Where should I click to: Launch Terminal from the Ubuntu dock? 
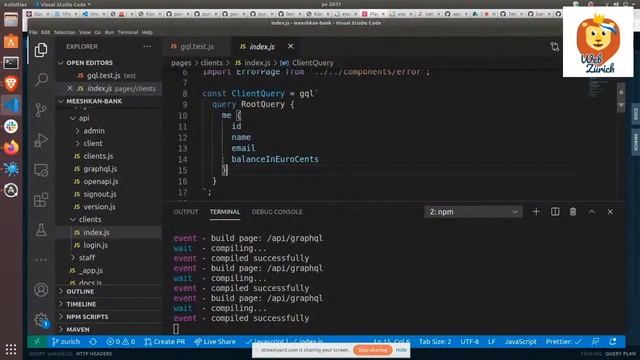[11, 63]
